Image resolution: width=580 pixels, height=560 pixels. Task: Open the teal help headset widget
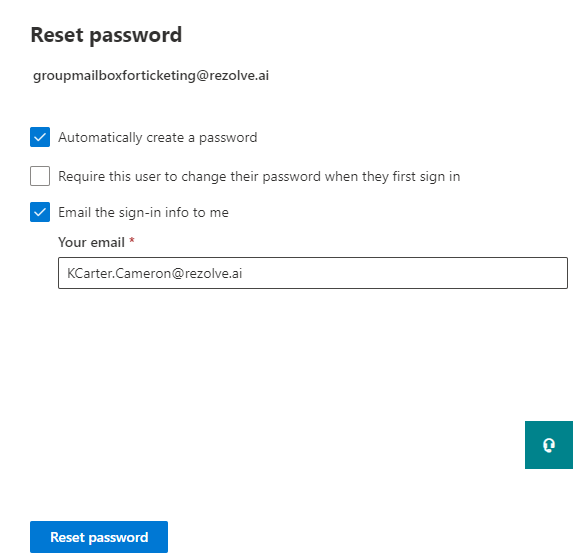549,445
